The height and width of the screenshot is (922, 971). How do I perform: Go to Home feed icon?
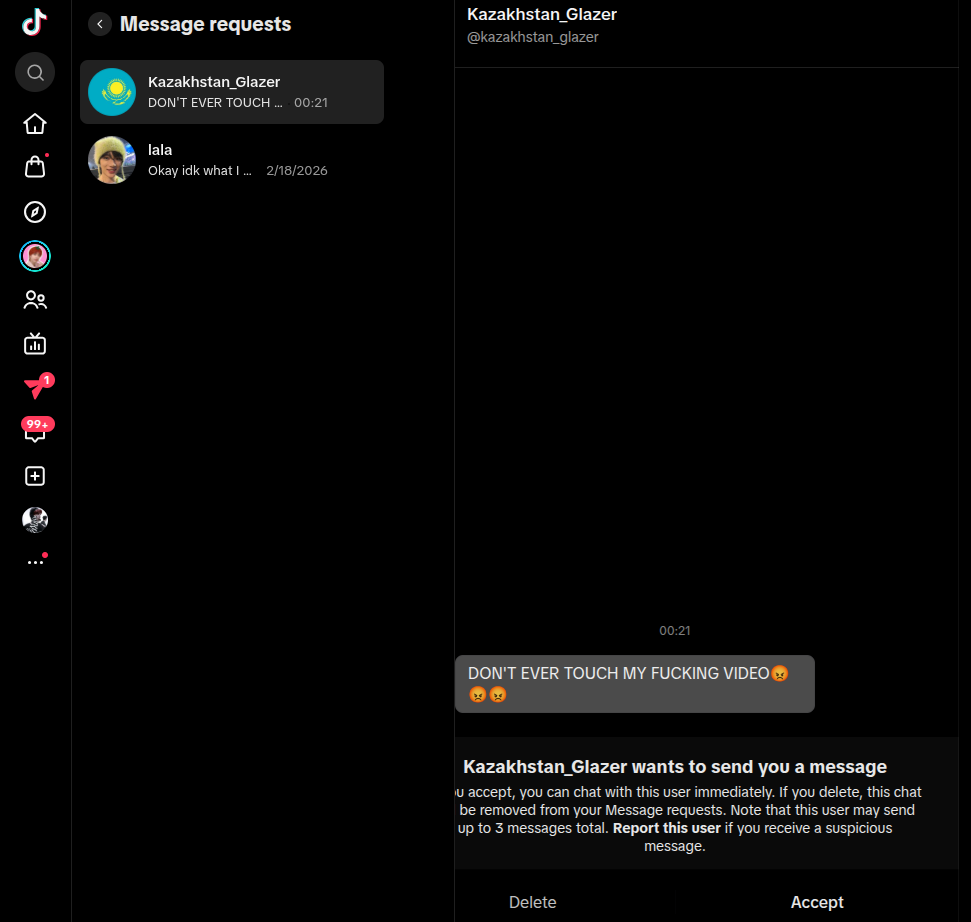point(35,124)
